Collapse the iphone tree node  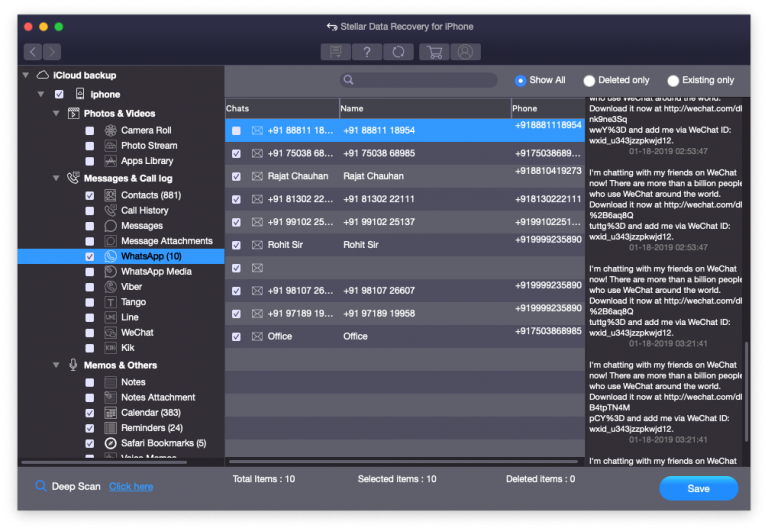[41, 94]
